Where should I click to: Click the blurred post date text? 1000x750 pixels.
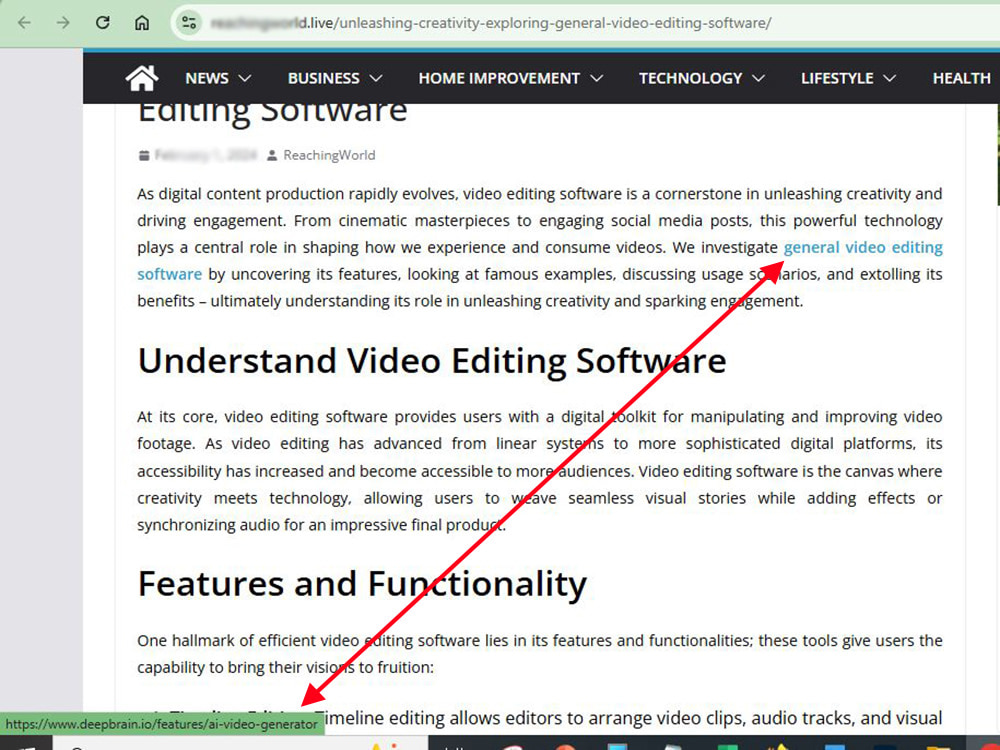click(x=205, y=155)
